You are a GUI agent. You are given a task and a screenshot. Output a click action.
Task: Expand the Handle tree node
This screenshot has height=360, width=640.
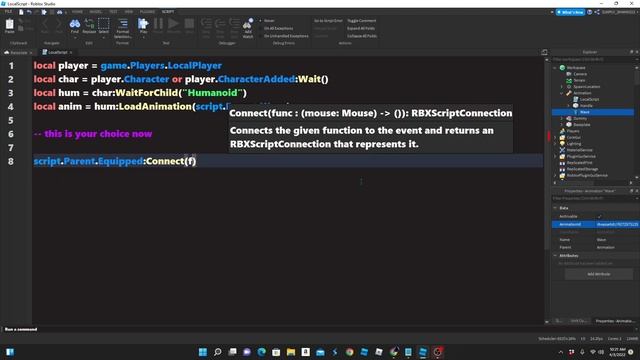click(x=568, y=106)
